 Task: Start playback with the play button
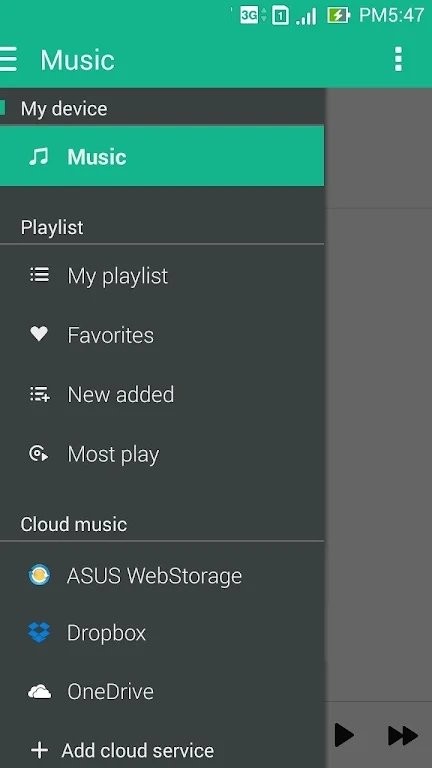pyautogui.click(x=345, y=735)
